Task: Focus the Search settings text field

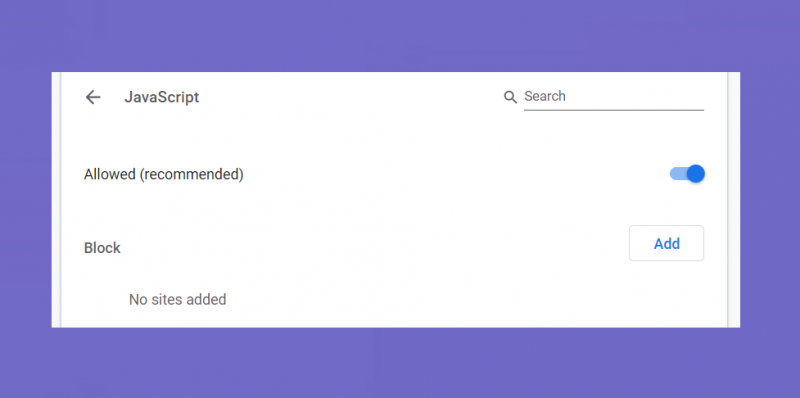Action: coord(614,96)
